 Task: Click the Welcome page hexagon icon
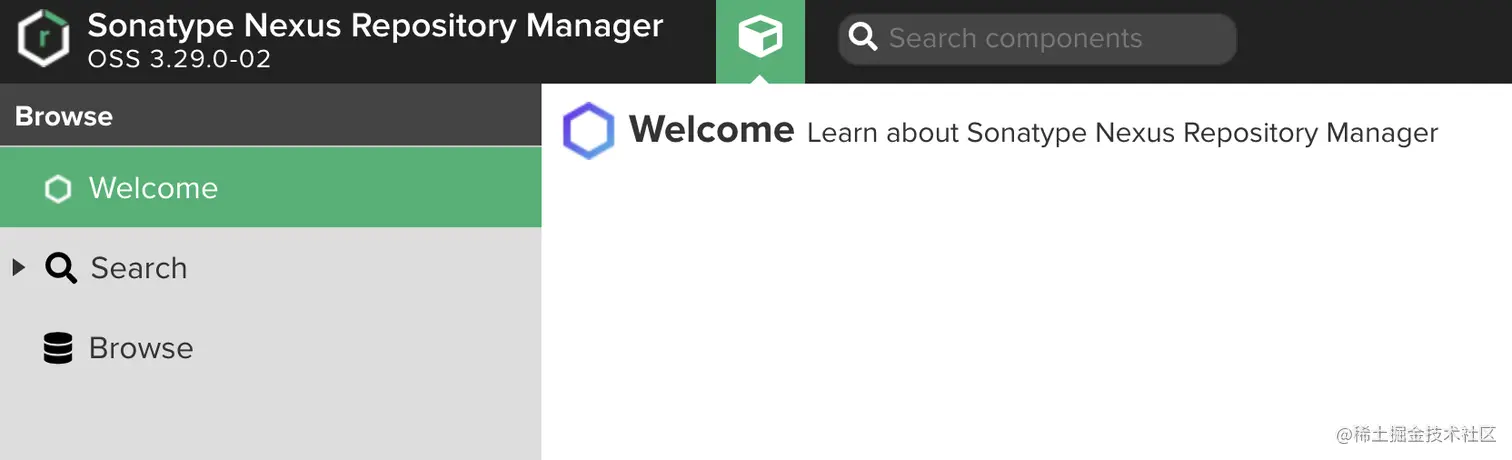click(588, 131)
